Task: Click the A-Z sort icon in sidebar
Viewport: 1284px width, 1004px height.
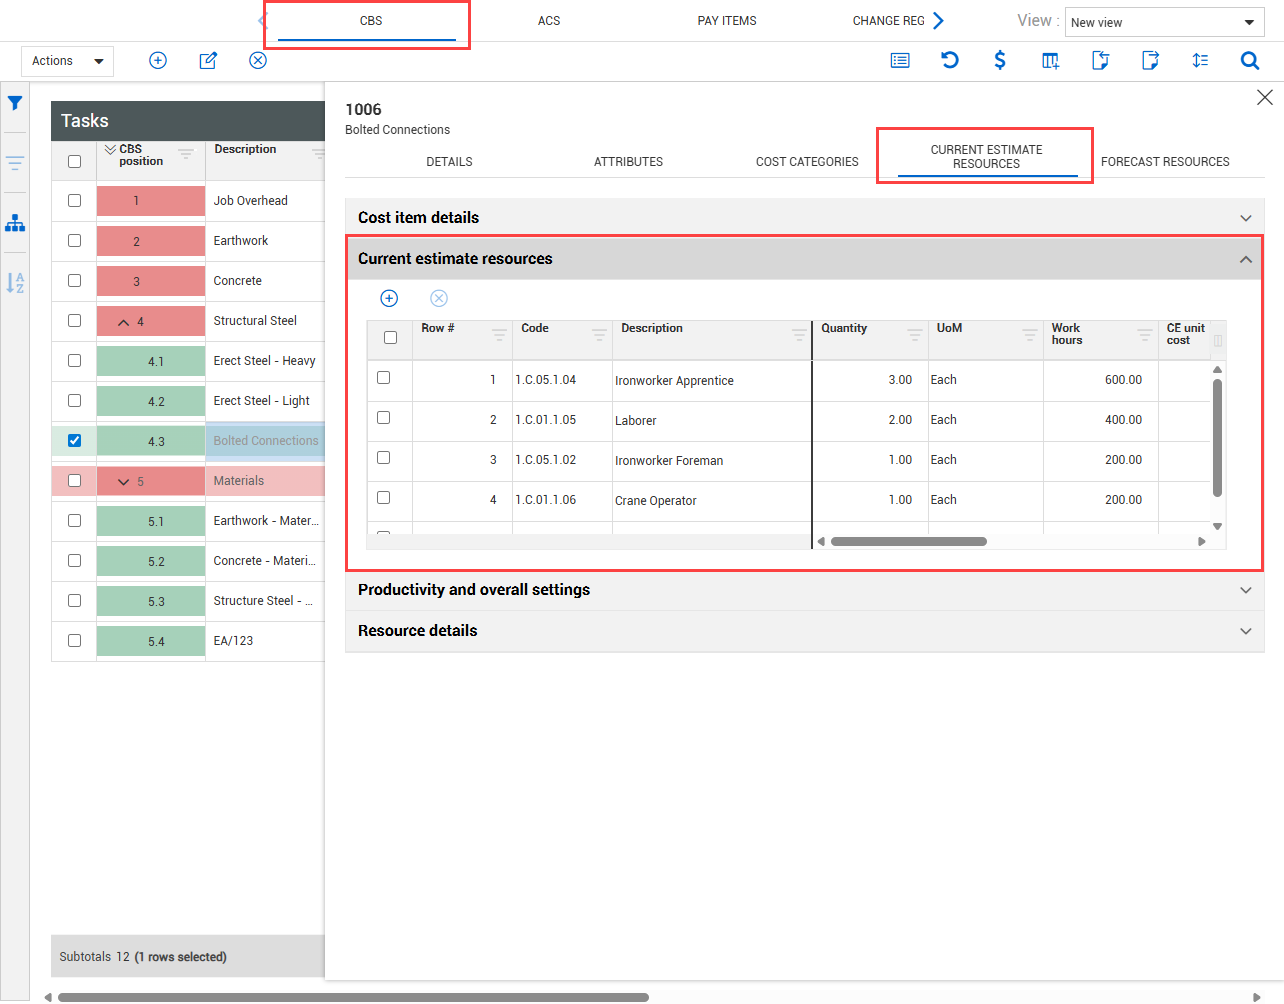Action: pos(15,283)
